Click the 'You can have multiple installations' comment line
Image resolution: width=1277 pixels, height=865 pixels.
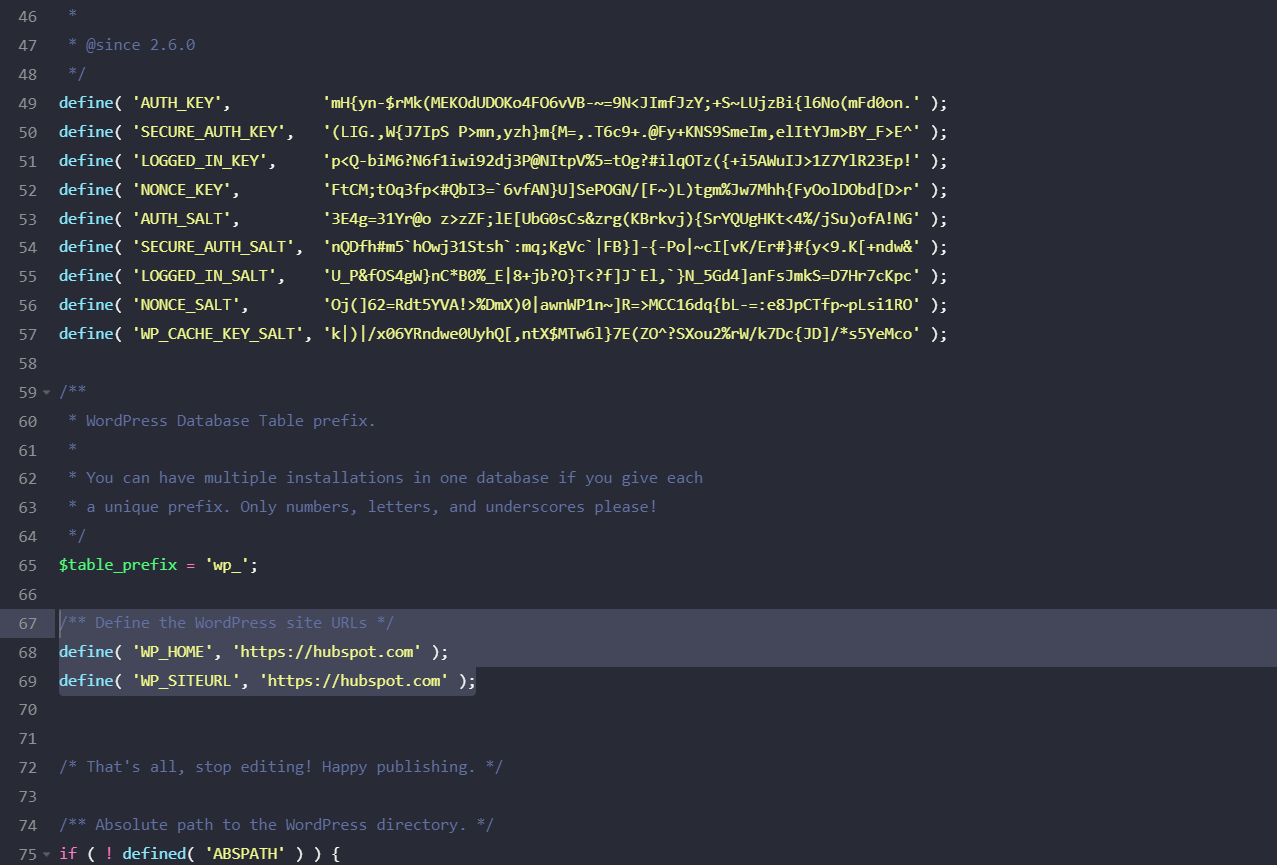[395, 478]
